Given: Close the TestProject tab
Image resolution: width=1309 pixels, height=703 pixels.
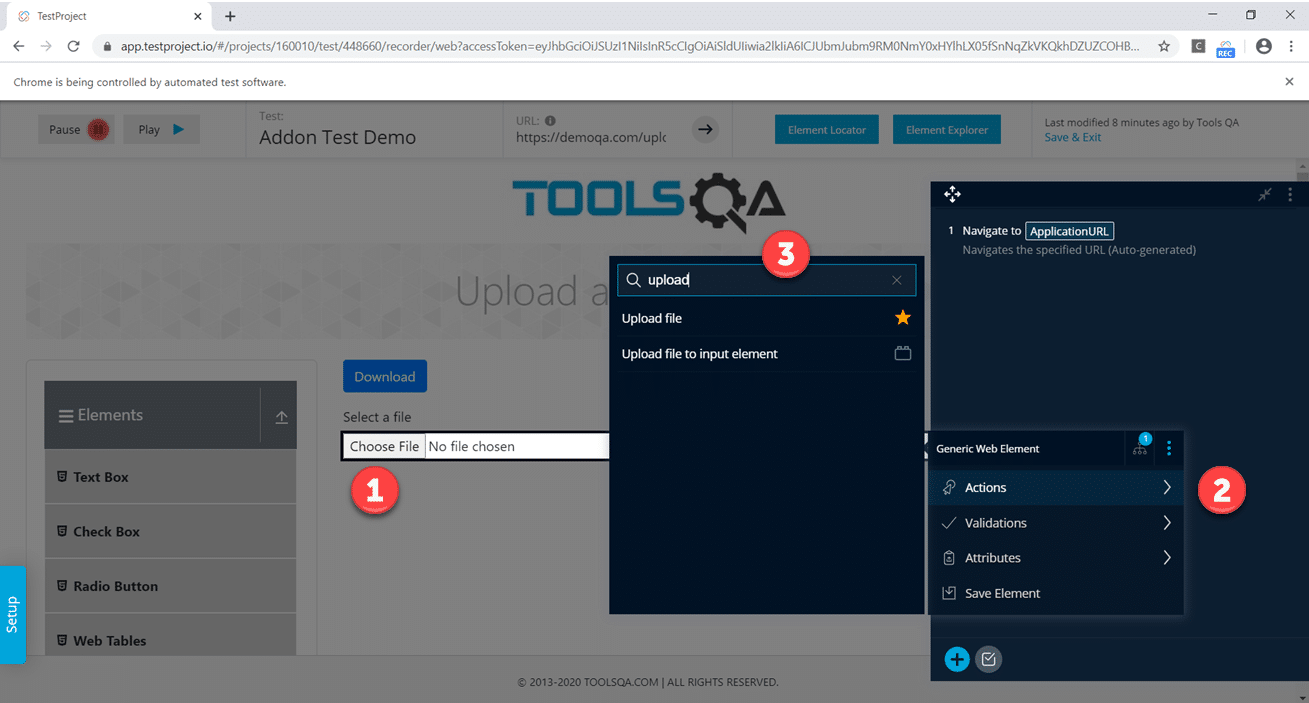Looking at the screenshot, I should coord(198,16).
